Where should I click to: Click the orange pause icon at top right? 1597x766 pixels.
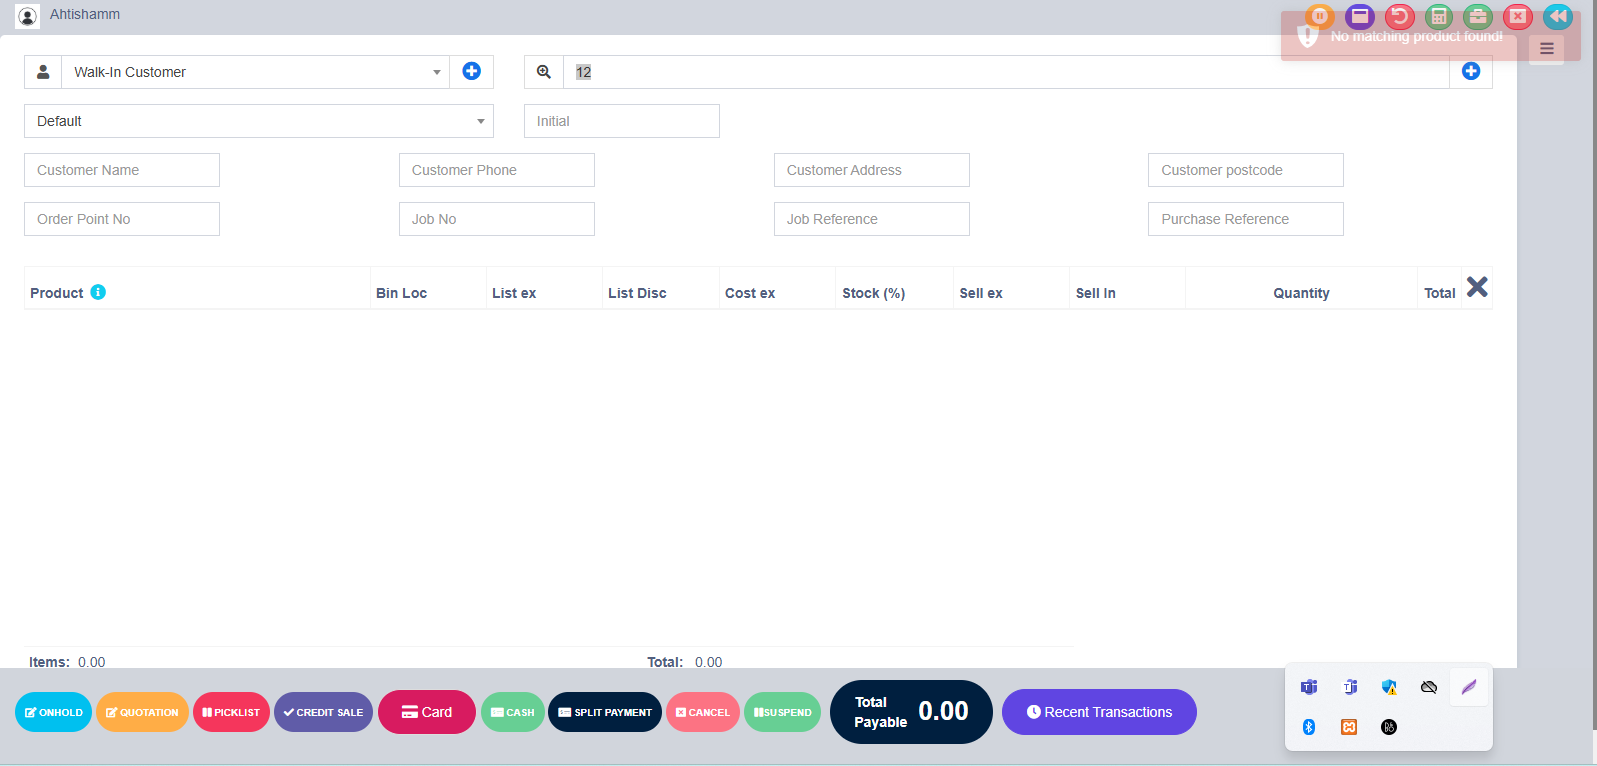click(x=1319, y=16)
